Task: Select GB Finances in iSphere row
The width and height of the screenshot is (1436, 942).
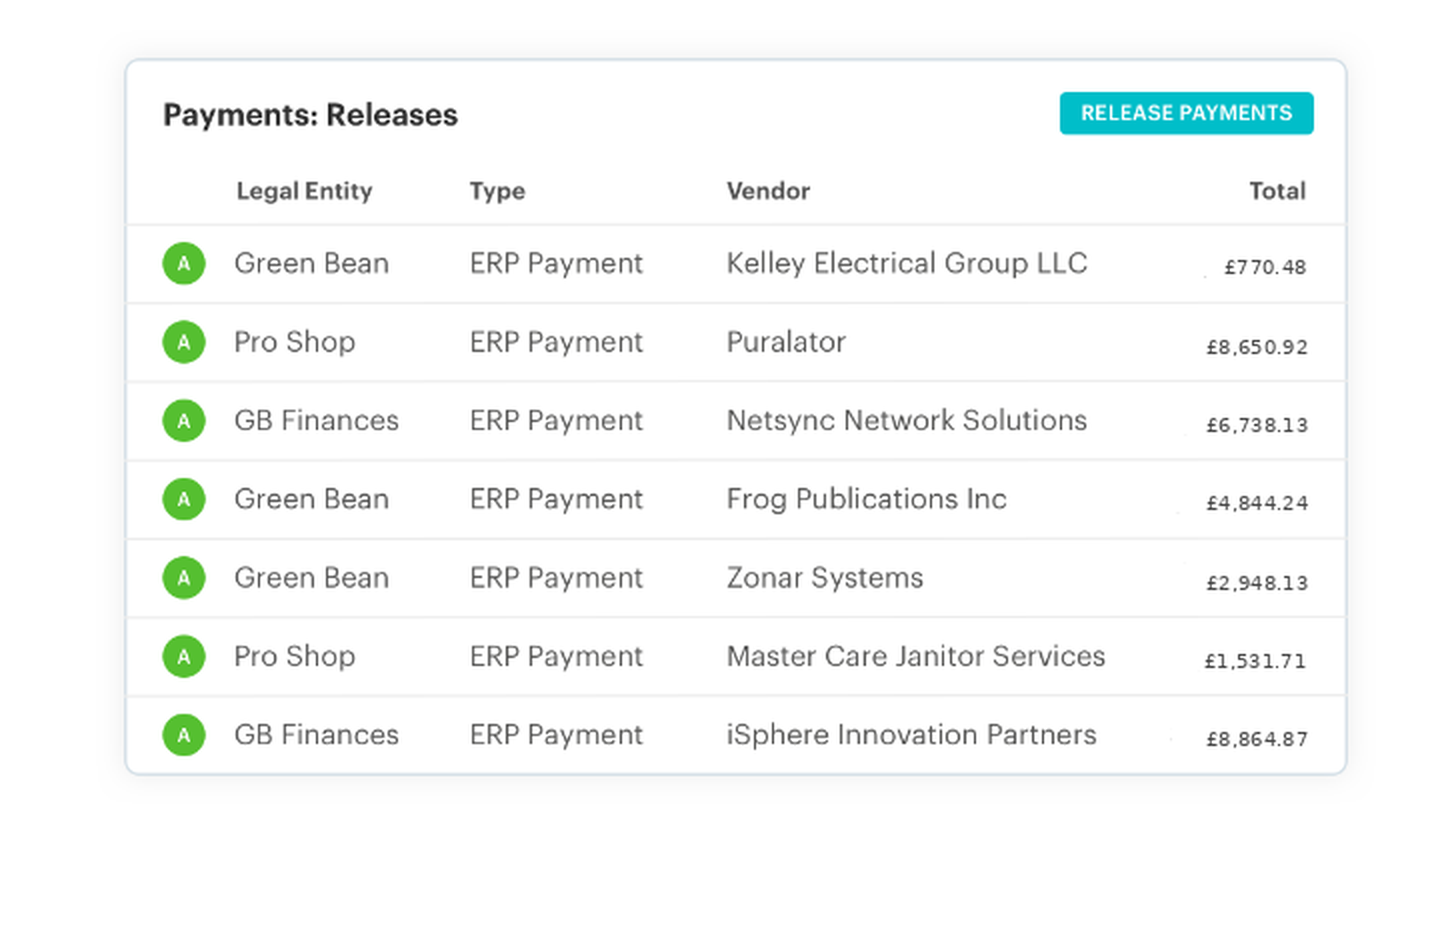Action: tap(316, 735)
